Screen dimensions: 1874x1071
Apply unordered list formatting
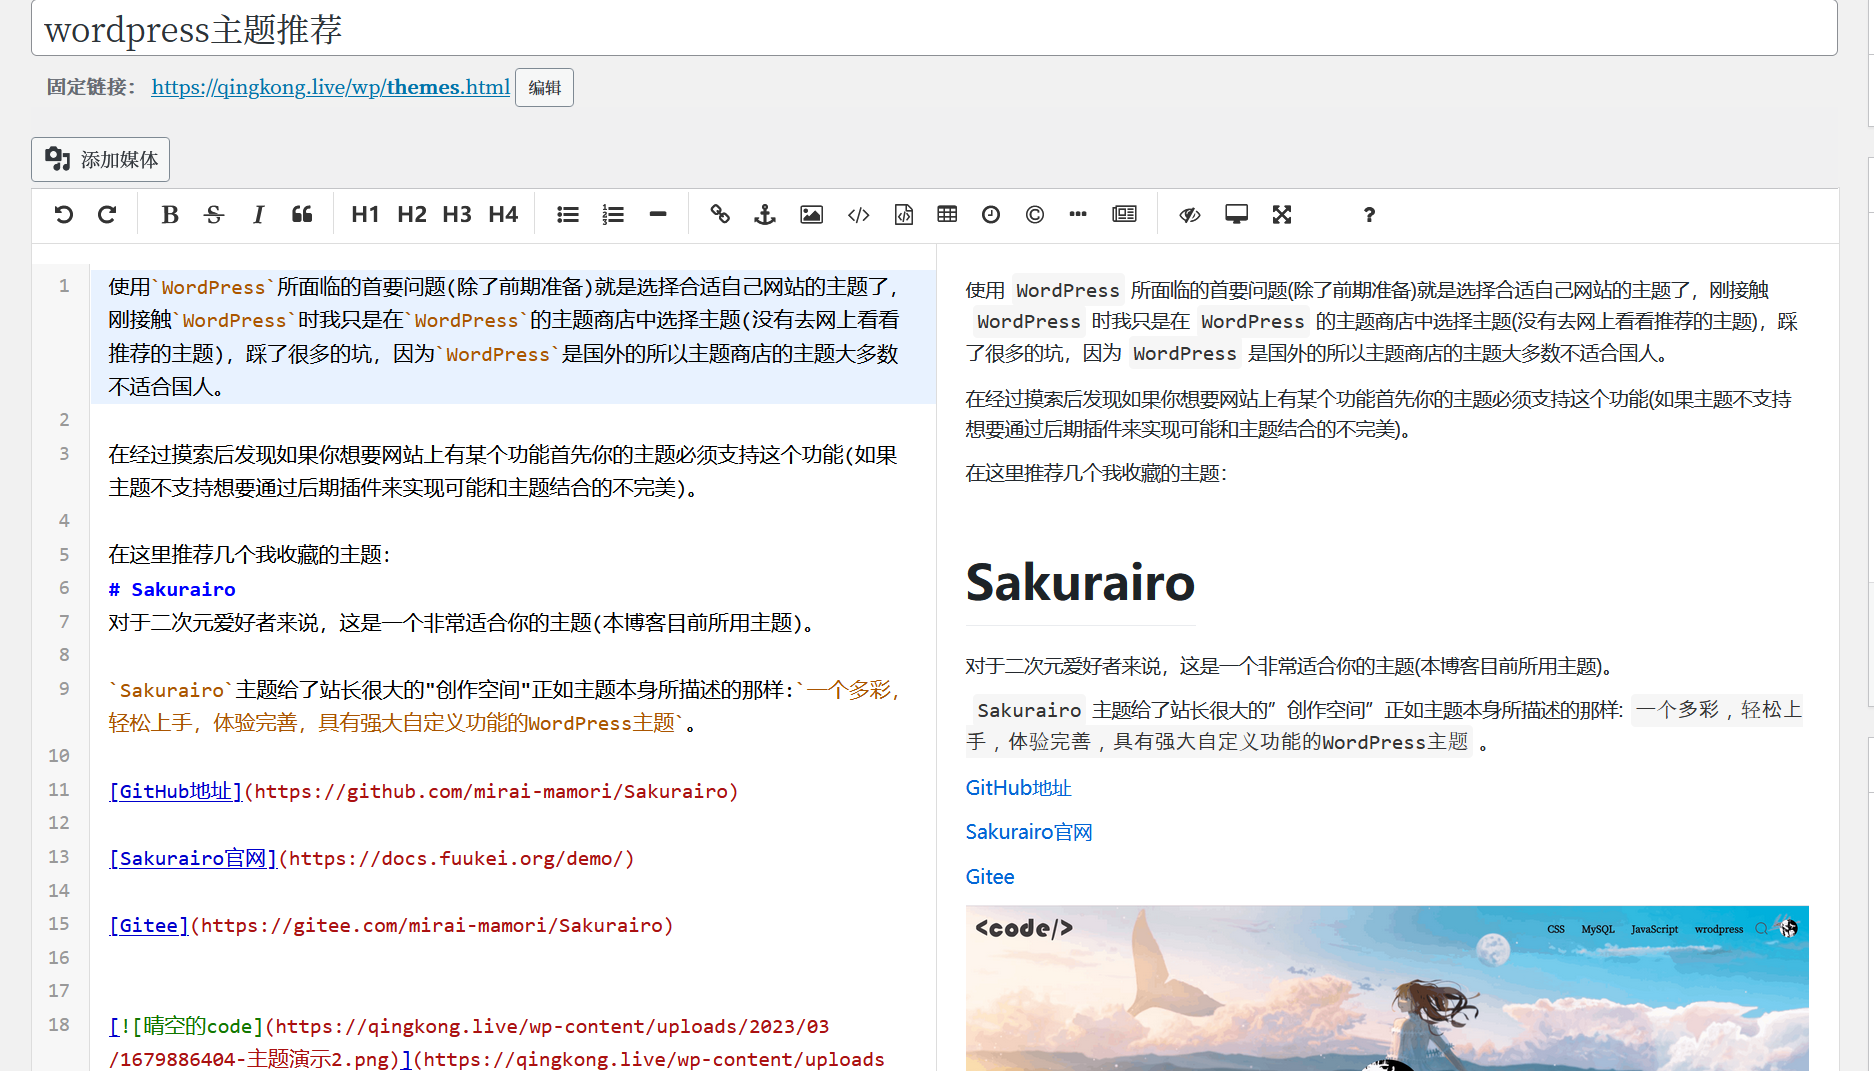(567, 214)
